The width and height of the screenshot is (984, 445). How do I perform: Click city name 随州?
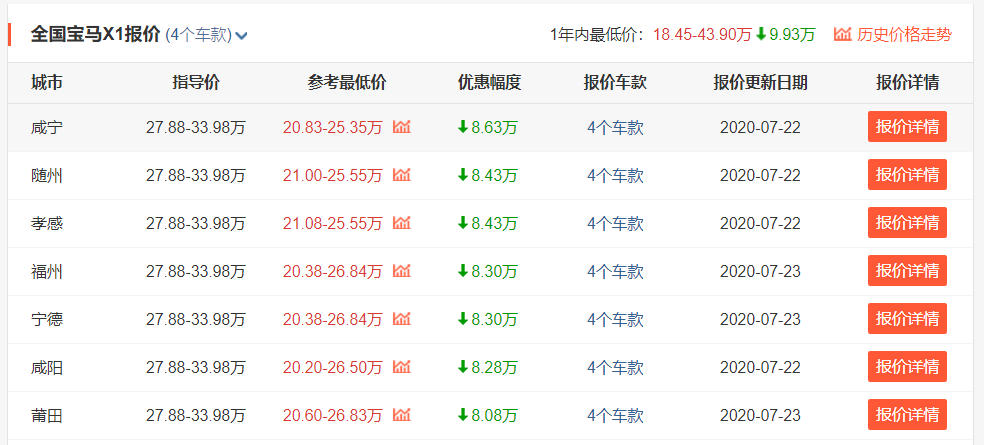click(x=46, y=176)
